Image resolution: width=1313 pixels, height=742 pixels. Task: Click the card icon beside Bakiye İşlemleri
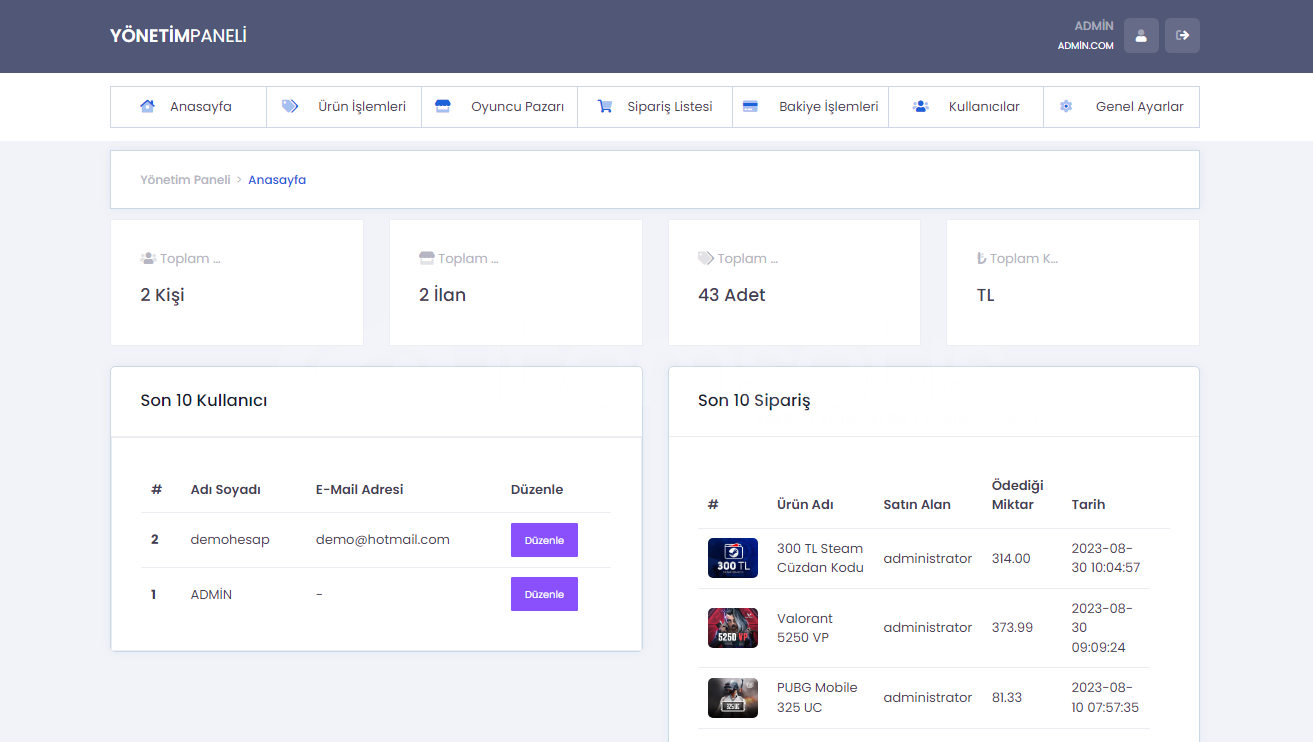(x=750, y=106)
